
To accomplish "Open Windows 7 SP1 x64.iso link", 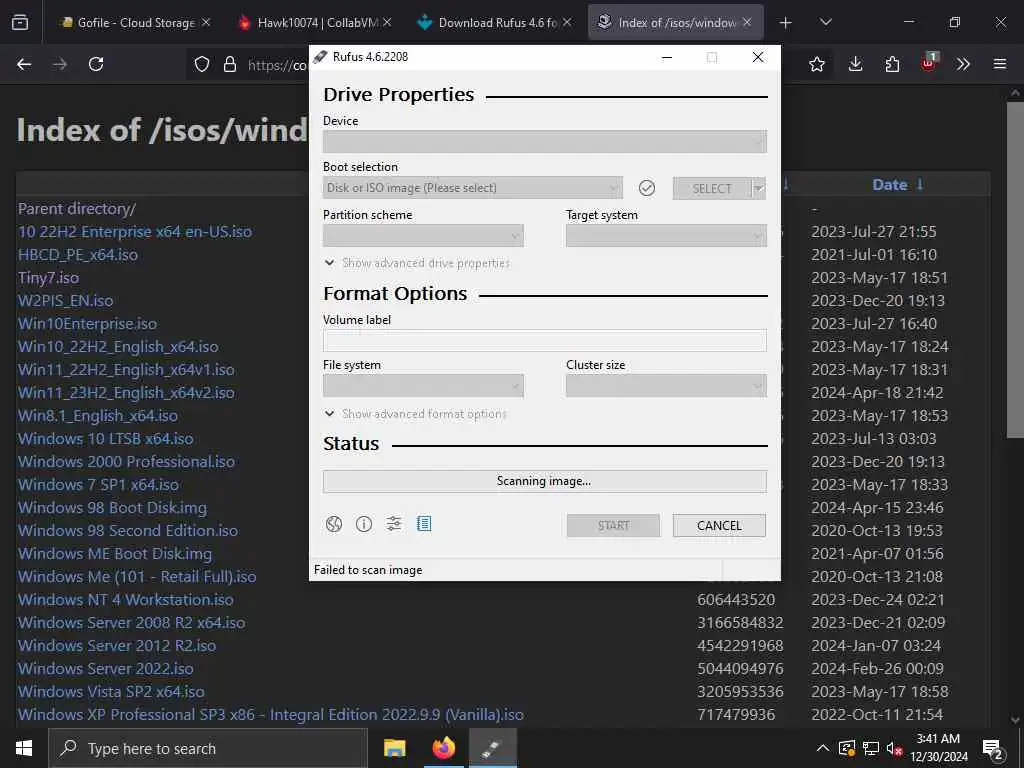I will click(x=98, y=485).
